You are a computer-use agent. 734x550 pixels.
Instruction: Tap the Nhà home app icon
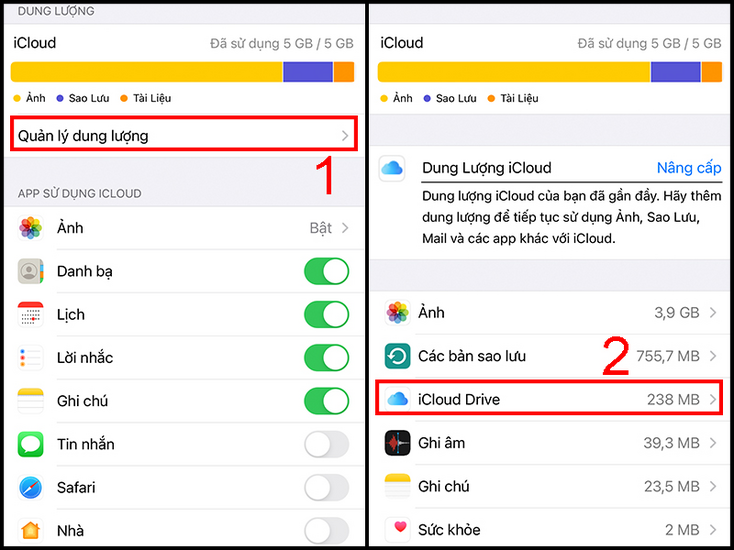pos(30,530)
